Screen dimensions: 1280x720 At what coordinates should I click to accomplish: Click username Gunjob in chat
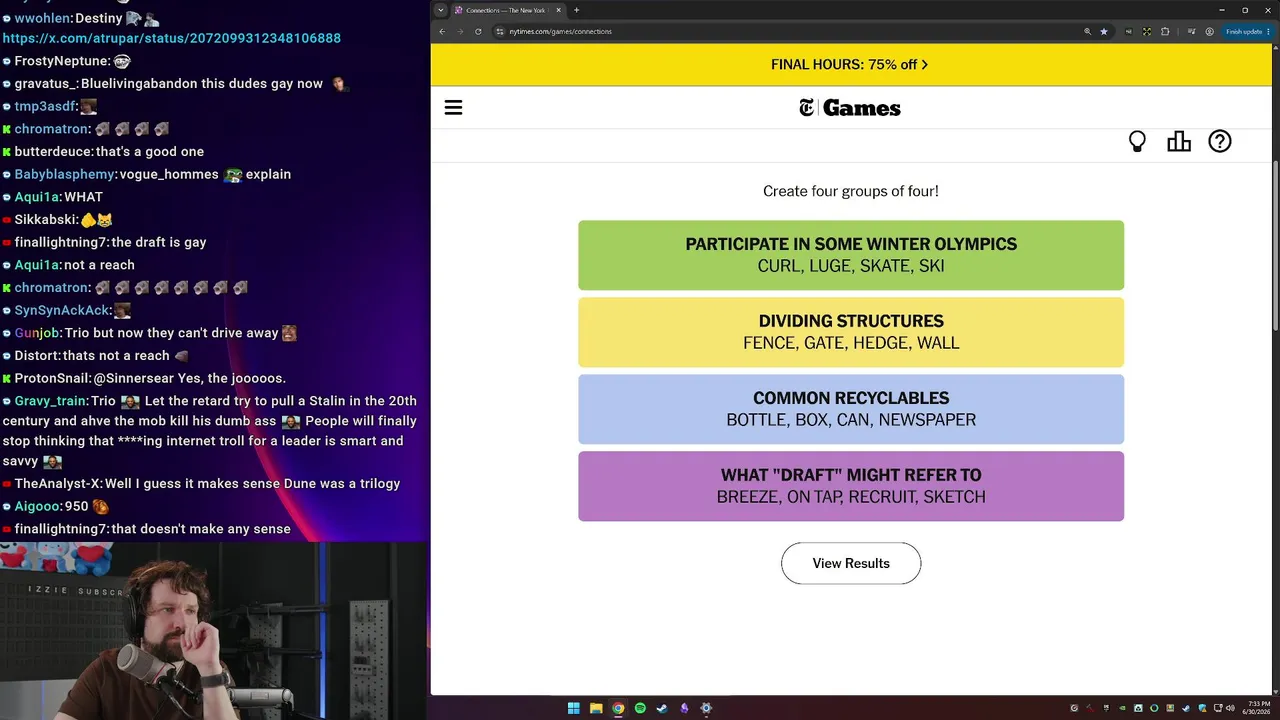coord(38,332)
